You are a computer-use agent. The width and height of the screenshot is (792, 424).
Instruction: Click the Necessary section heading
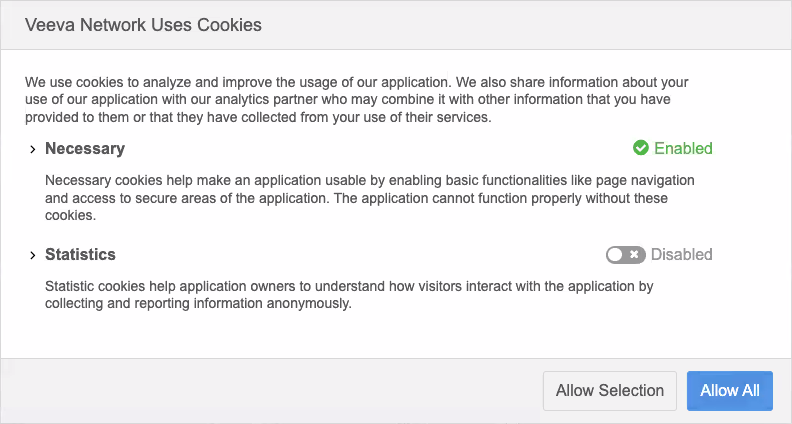[x=85, y=149]
